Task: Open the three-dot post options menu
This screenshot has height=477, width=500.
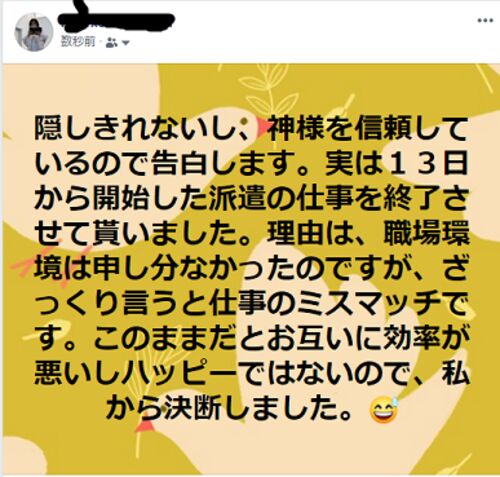Action: tap(485, 20)
